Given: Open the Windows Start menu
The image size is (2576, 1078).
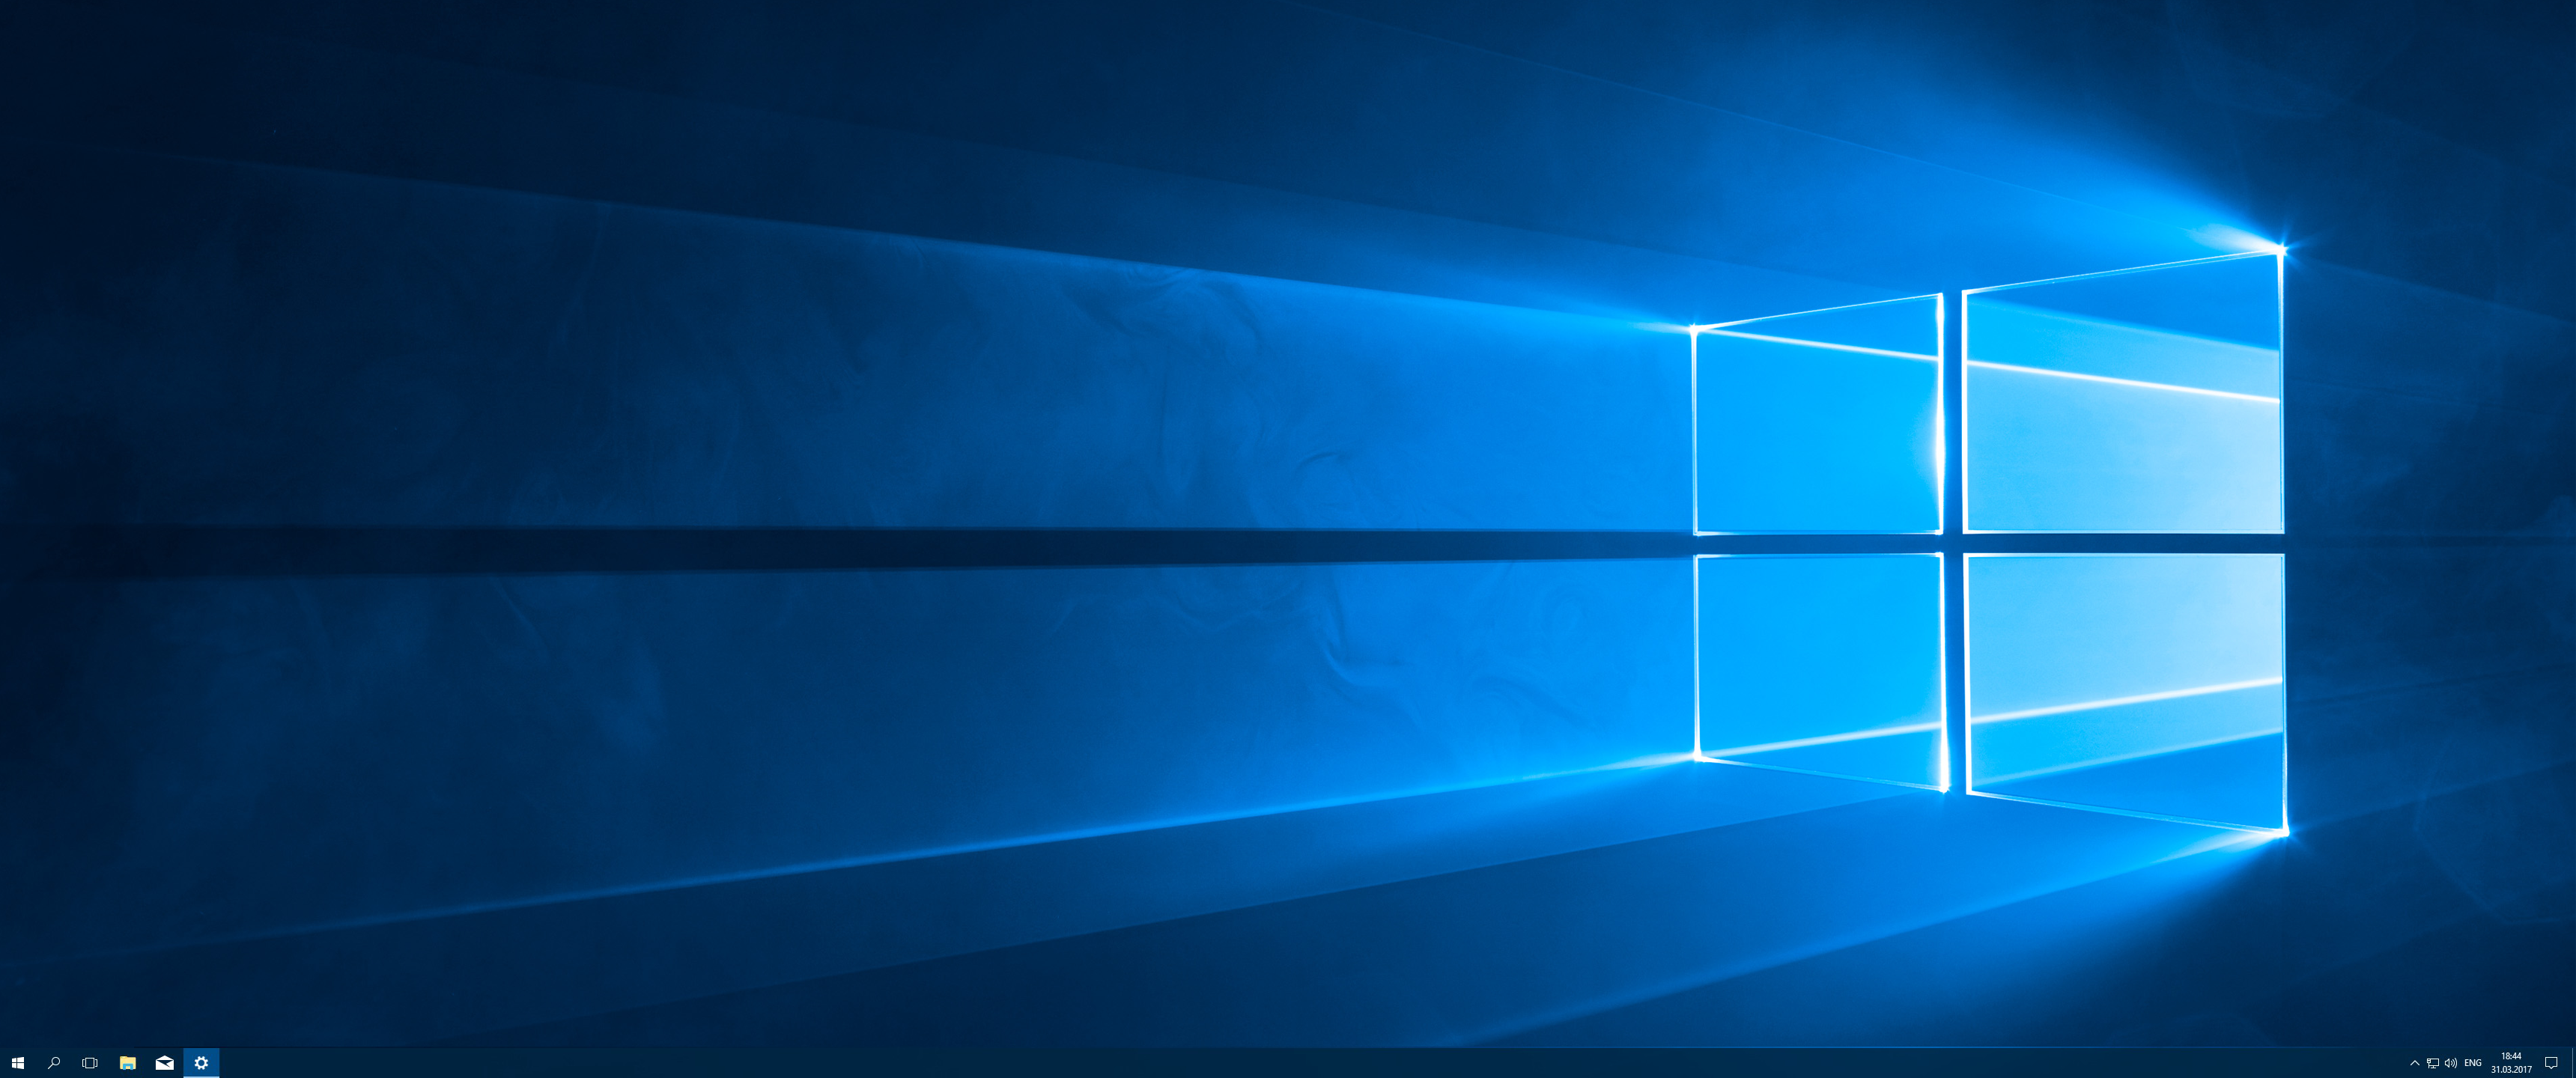Looking at the screenshot, I should (17, 1063).
